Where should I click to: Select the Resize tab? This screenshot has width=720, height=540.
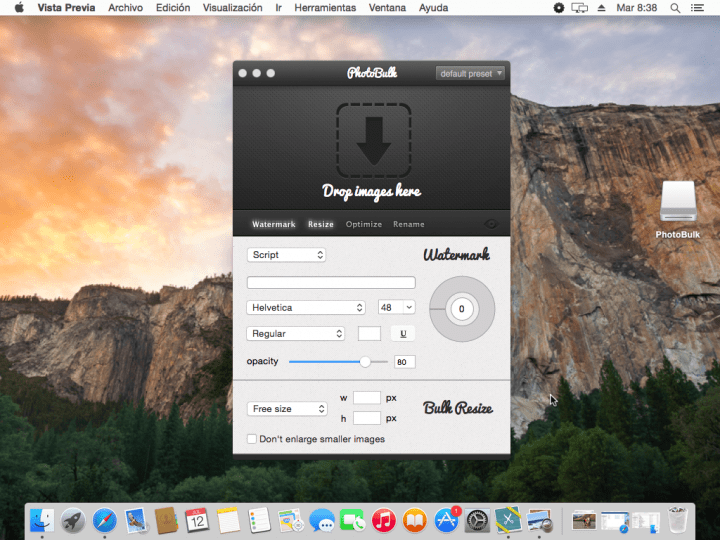coord(321,224)
